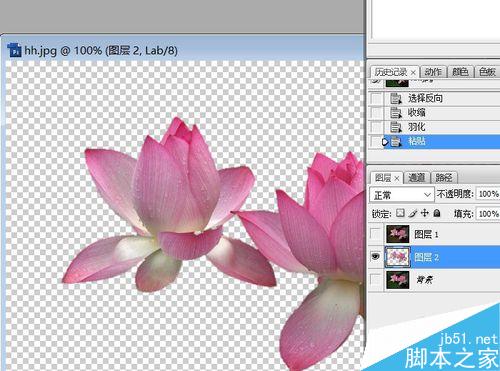Click the lock all padlock icon
The height and width of the screenshot is (371, 500).
pos(437,213)
